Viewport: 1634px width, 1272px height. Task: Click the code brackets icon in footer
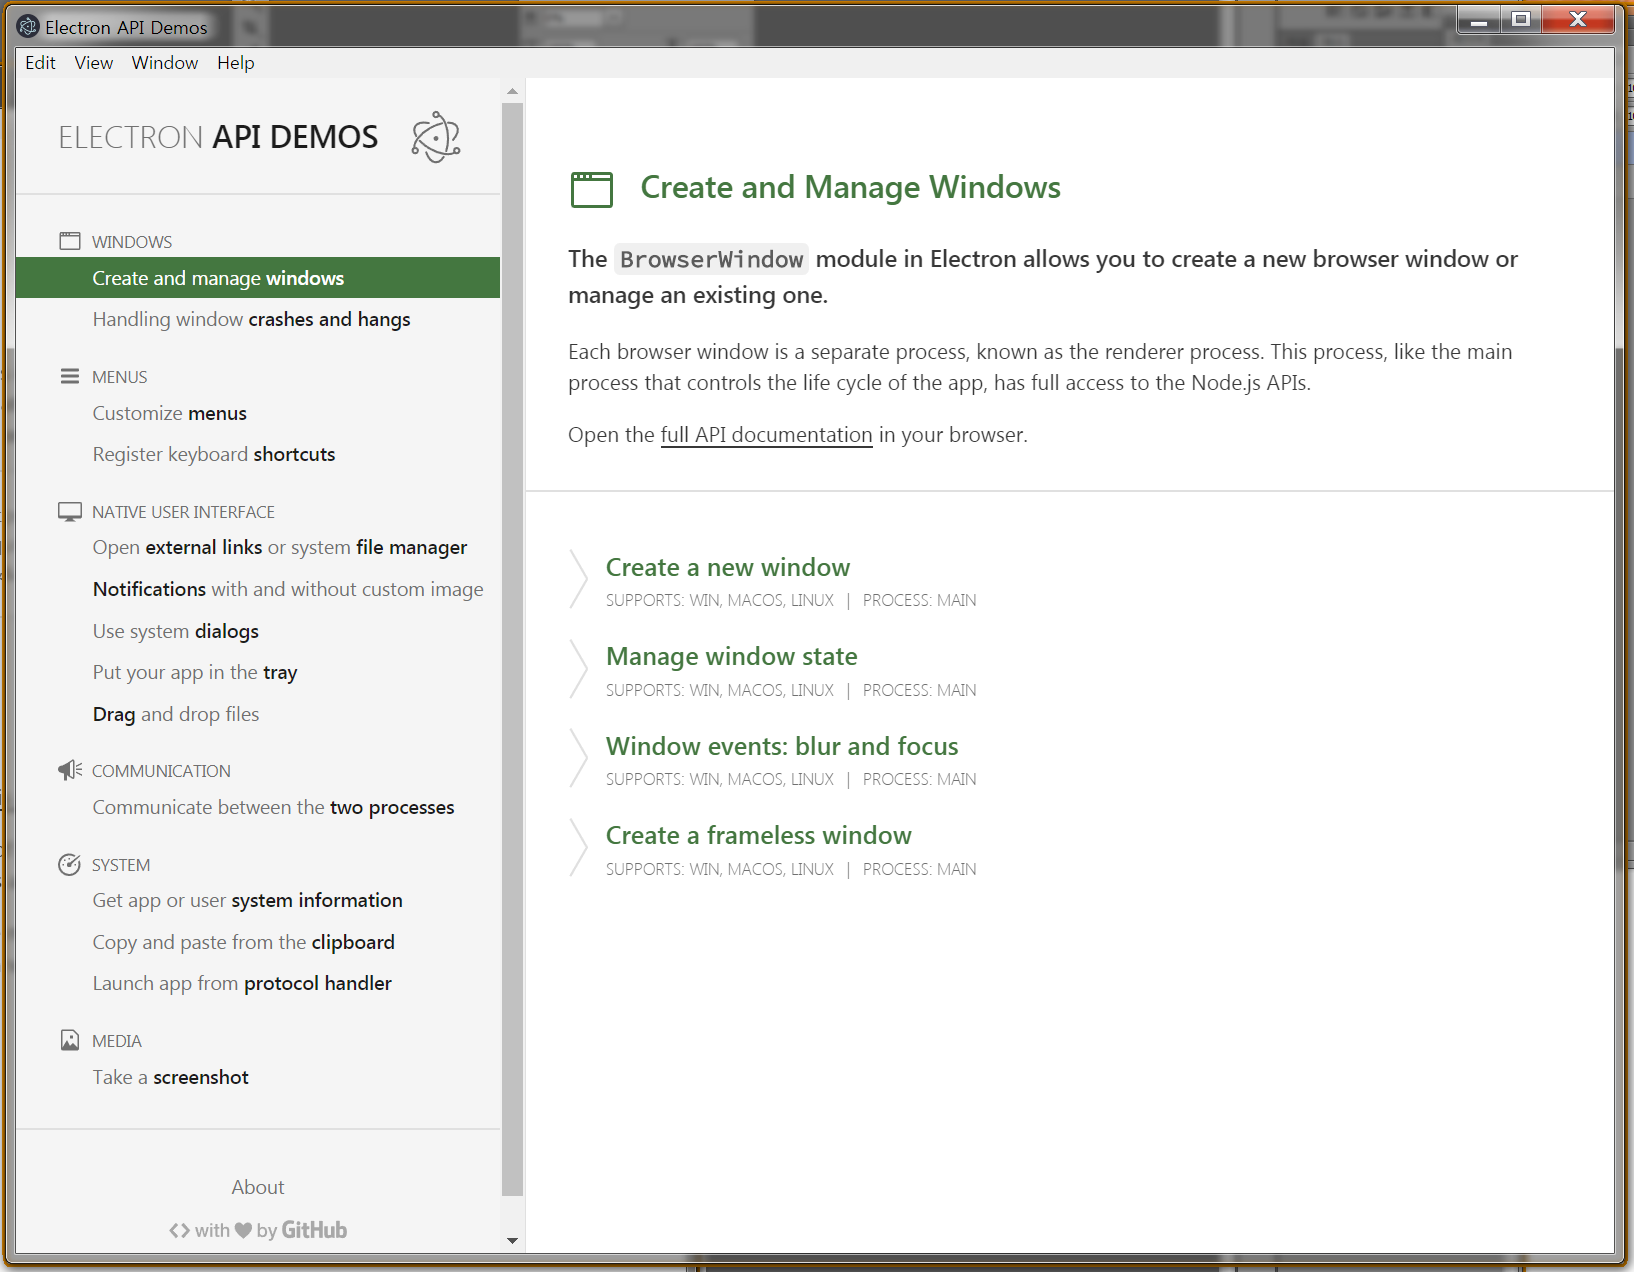pyautogui.click(x=179, y=1230)
